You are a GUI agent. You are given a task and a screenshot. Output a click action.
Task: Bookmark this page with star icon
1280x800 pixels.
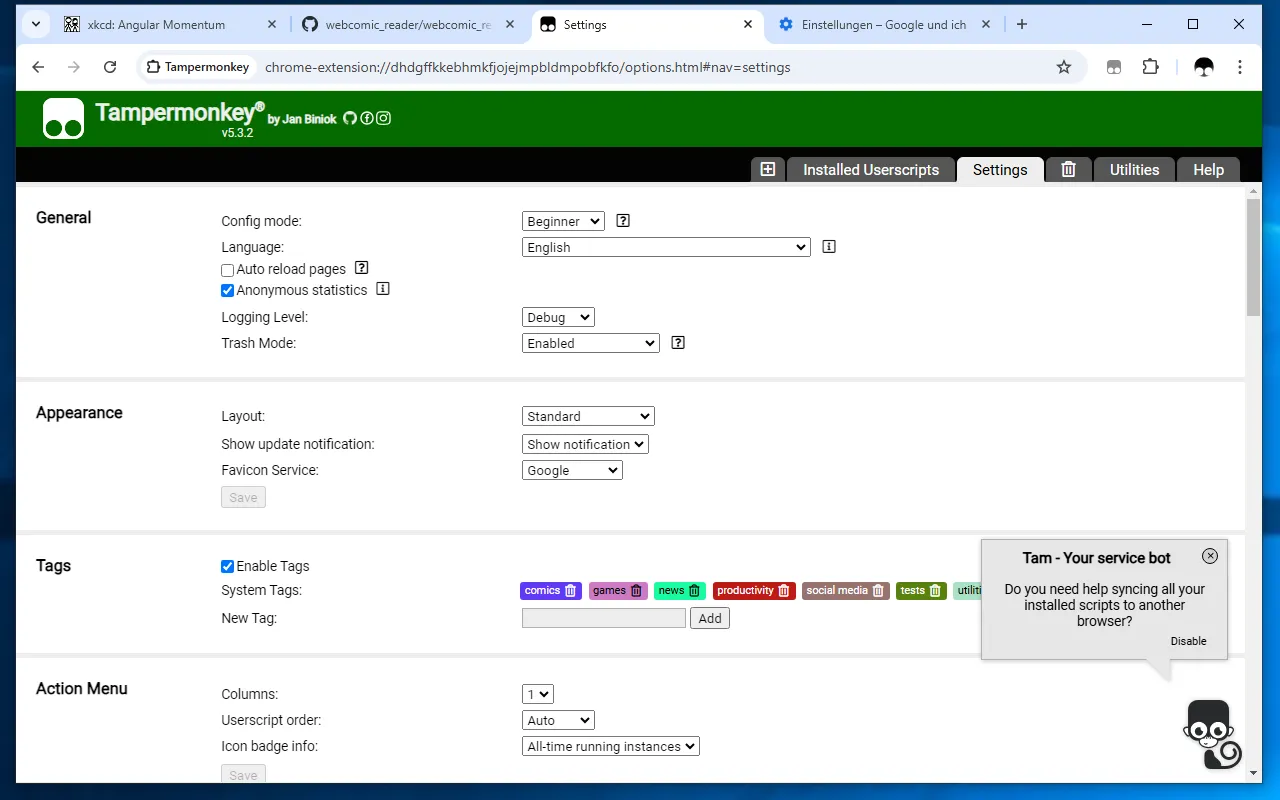(x=1064, y=67)
